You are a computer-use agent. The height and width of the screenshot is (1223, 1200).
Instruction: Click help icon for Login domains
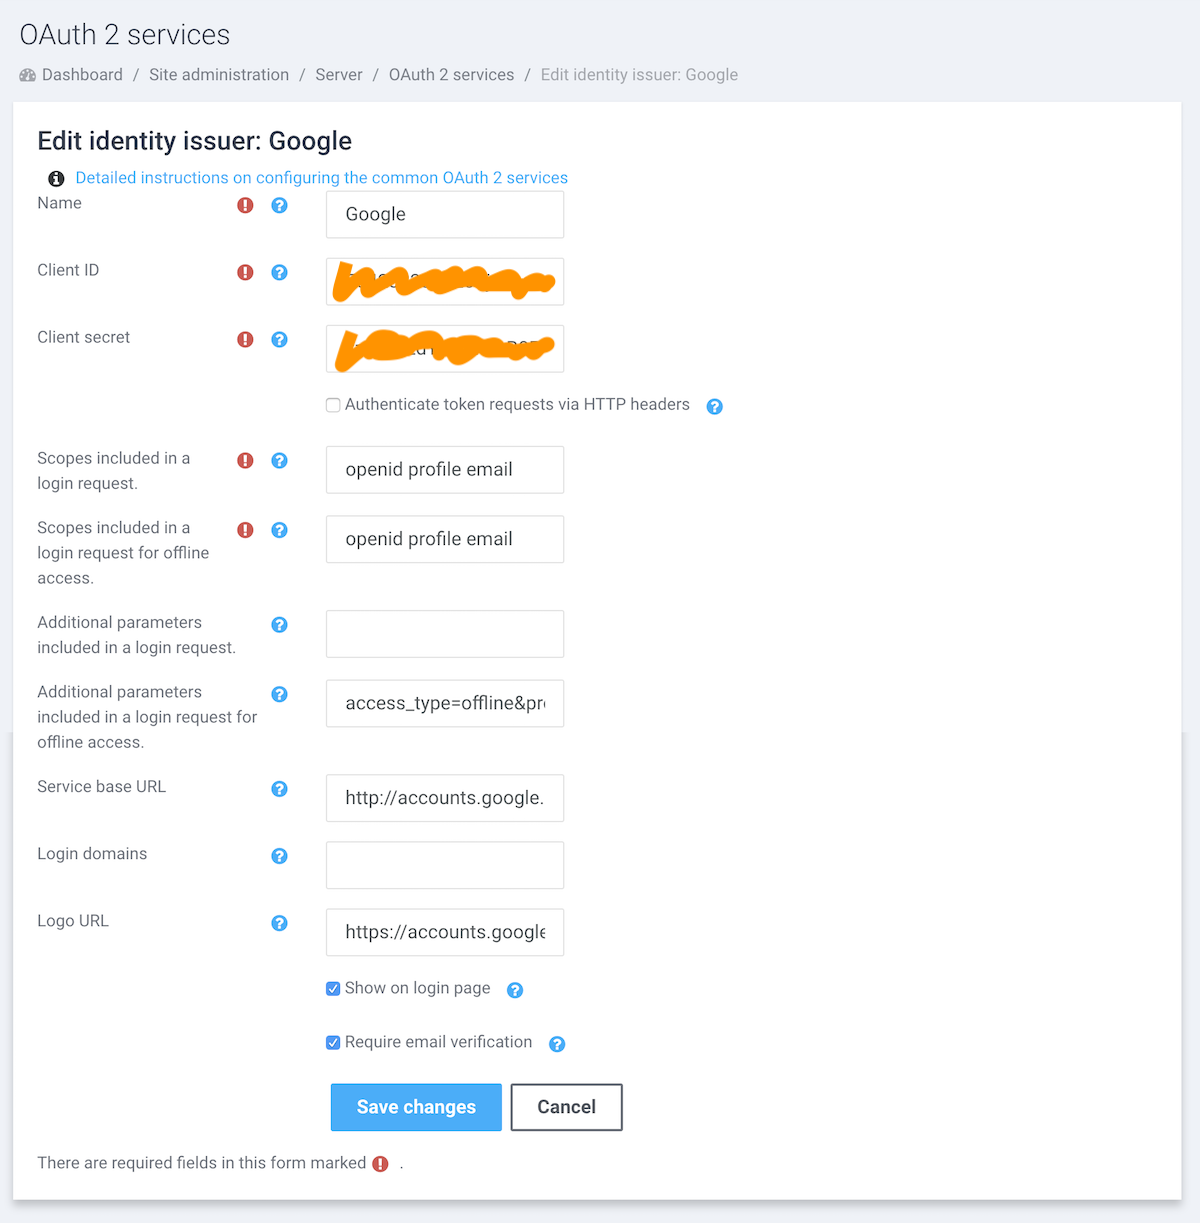(x=280, y=856)
